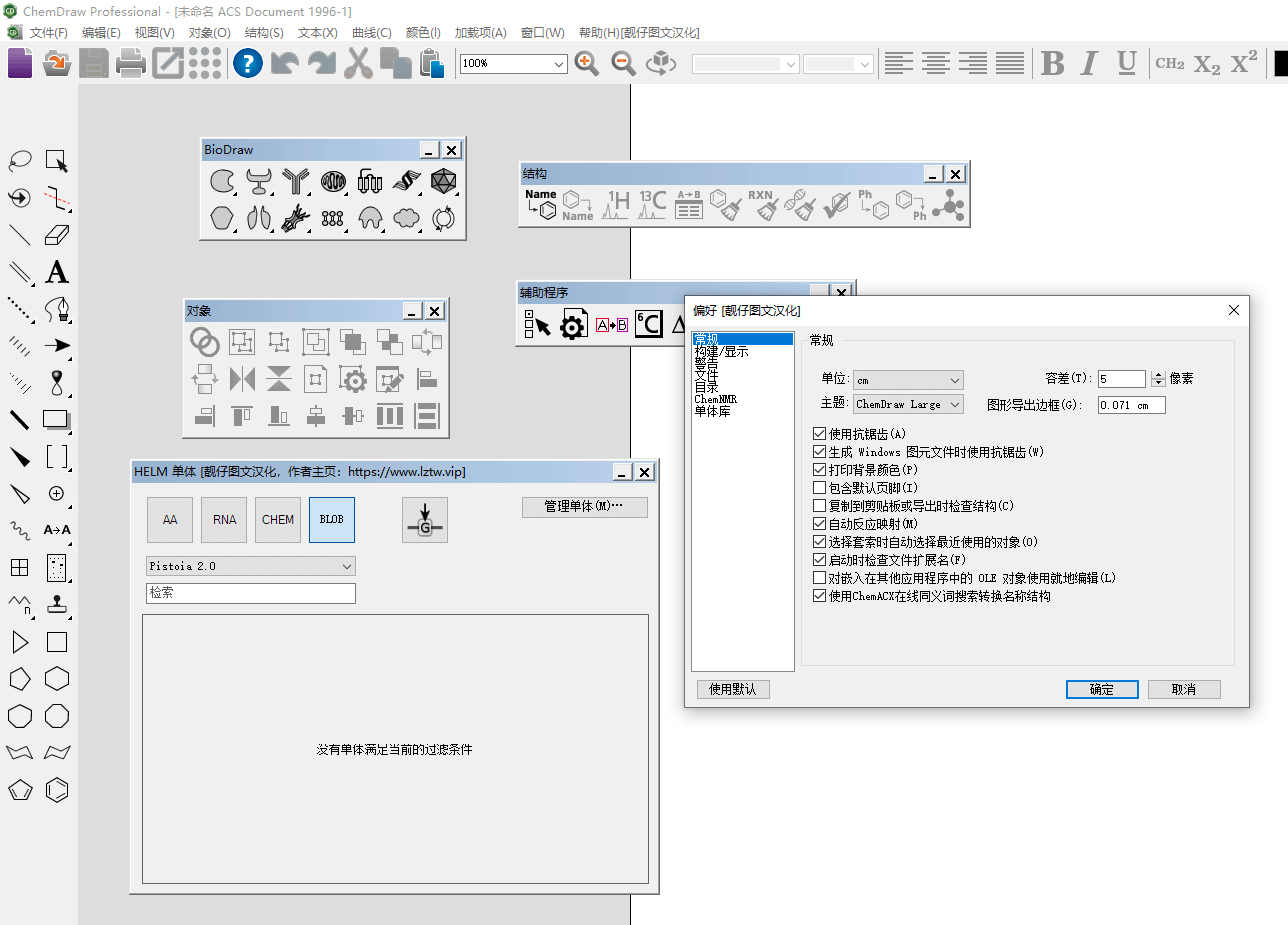The width and height of the screenshot is (1288, 925).
Task: Apply Bold formatting
Action: pyautogui.click(x=1052, y=64)
